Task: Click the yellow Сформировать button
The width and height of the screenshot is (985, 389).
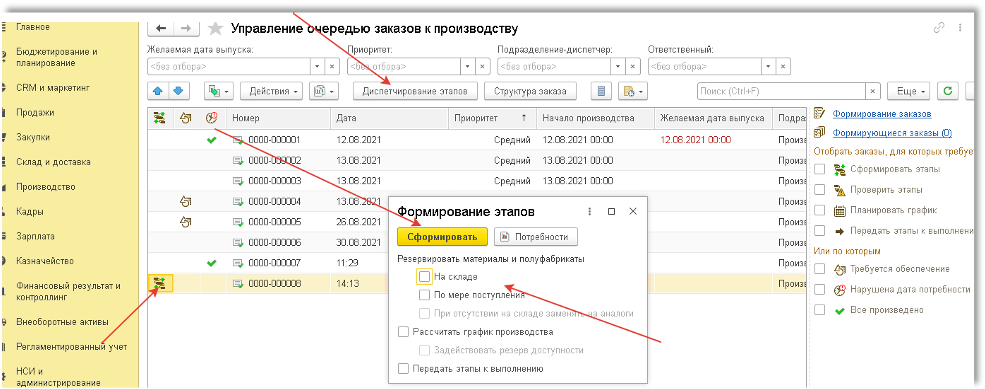Action: pos(442,237)
